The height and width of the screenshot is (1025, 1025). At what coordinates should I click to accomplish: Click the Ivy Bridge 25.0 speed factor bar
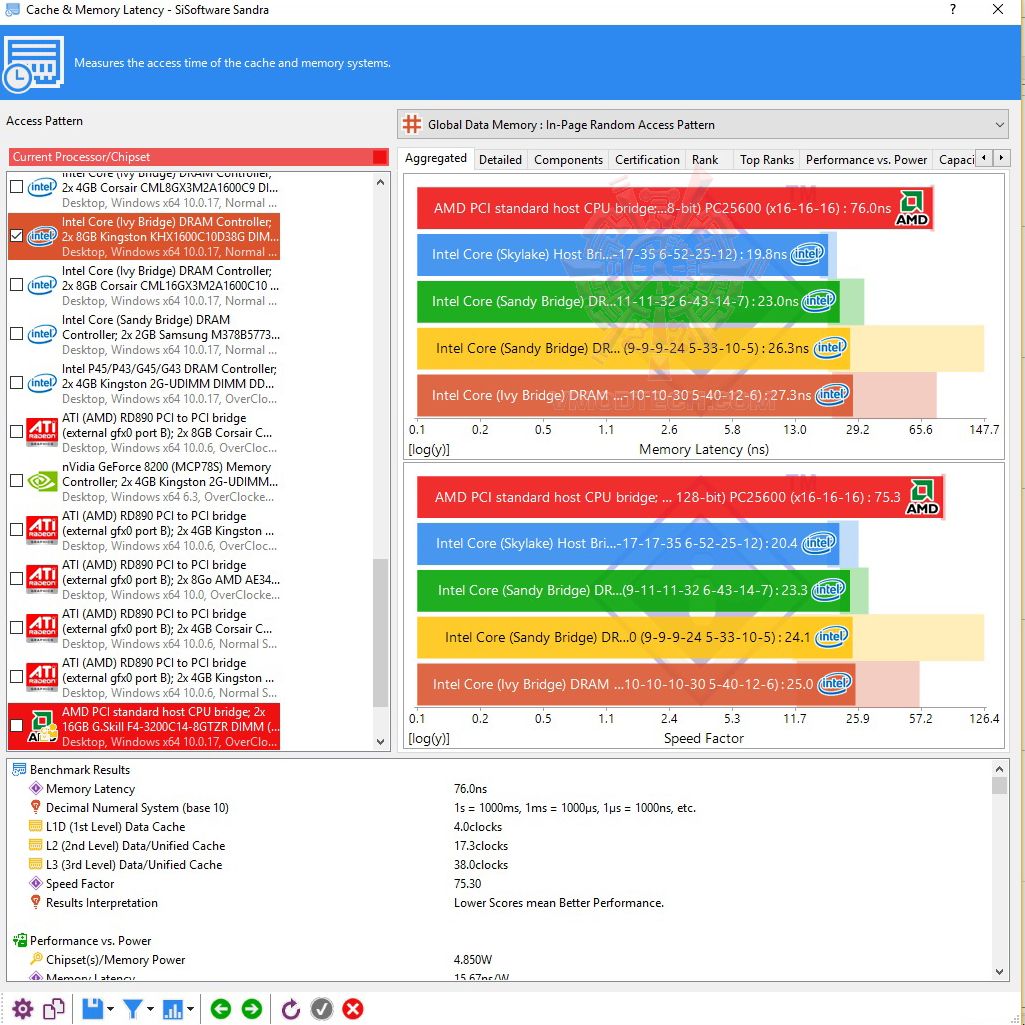point(636,684)
